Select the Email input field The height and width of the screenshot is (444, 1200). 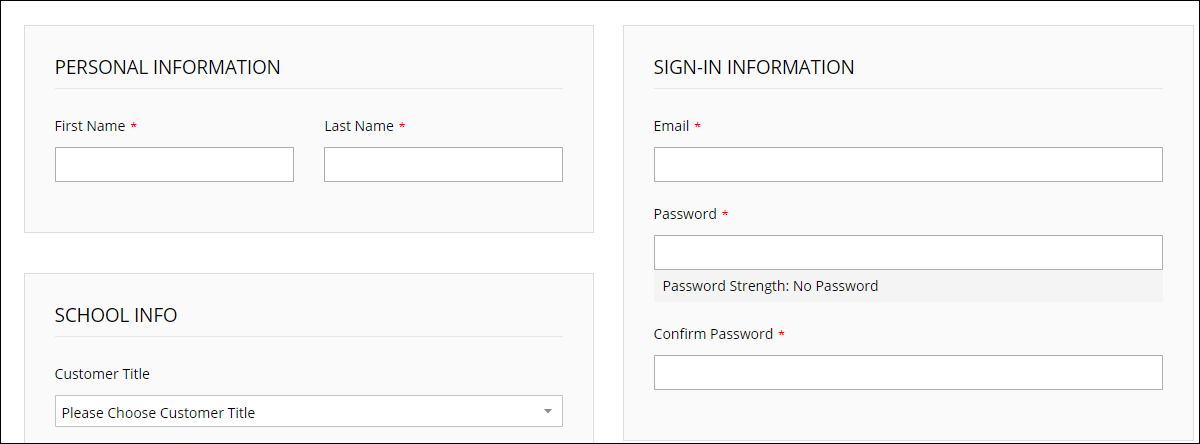click(x=908, y=165)
